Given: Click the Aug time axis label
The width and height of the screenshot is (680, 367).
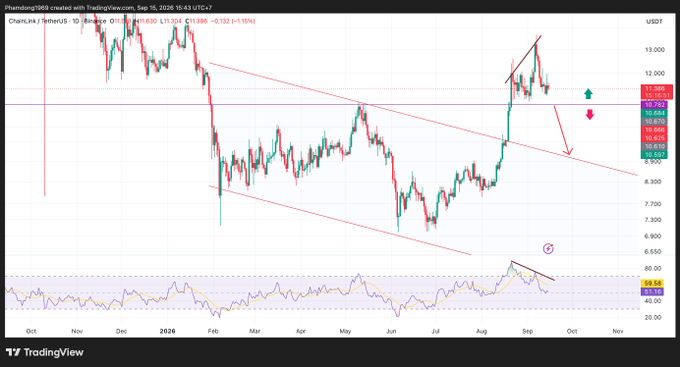Looking at the screenshot, I should pyautogui.click(x=481, y=331).
